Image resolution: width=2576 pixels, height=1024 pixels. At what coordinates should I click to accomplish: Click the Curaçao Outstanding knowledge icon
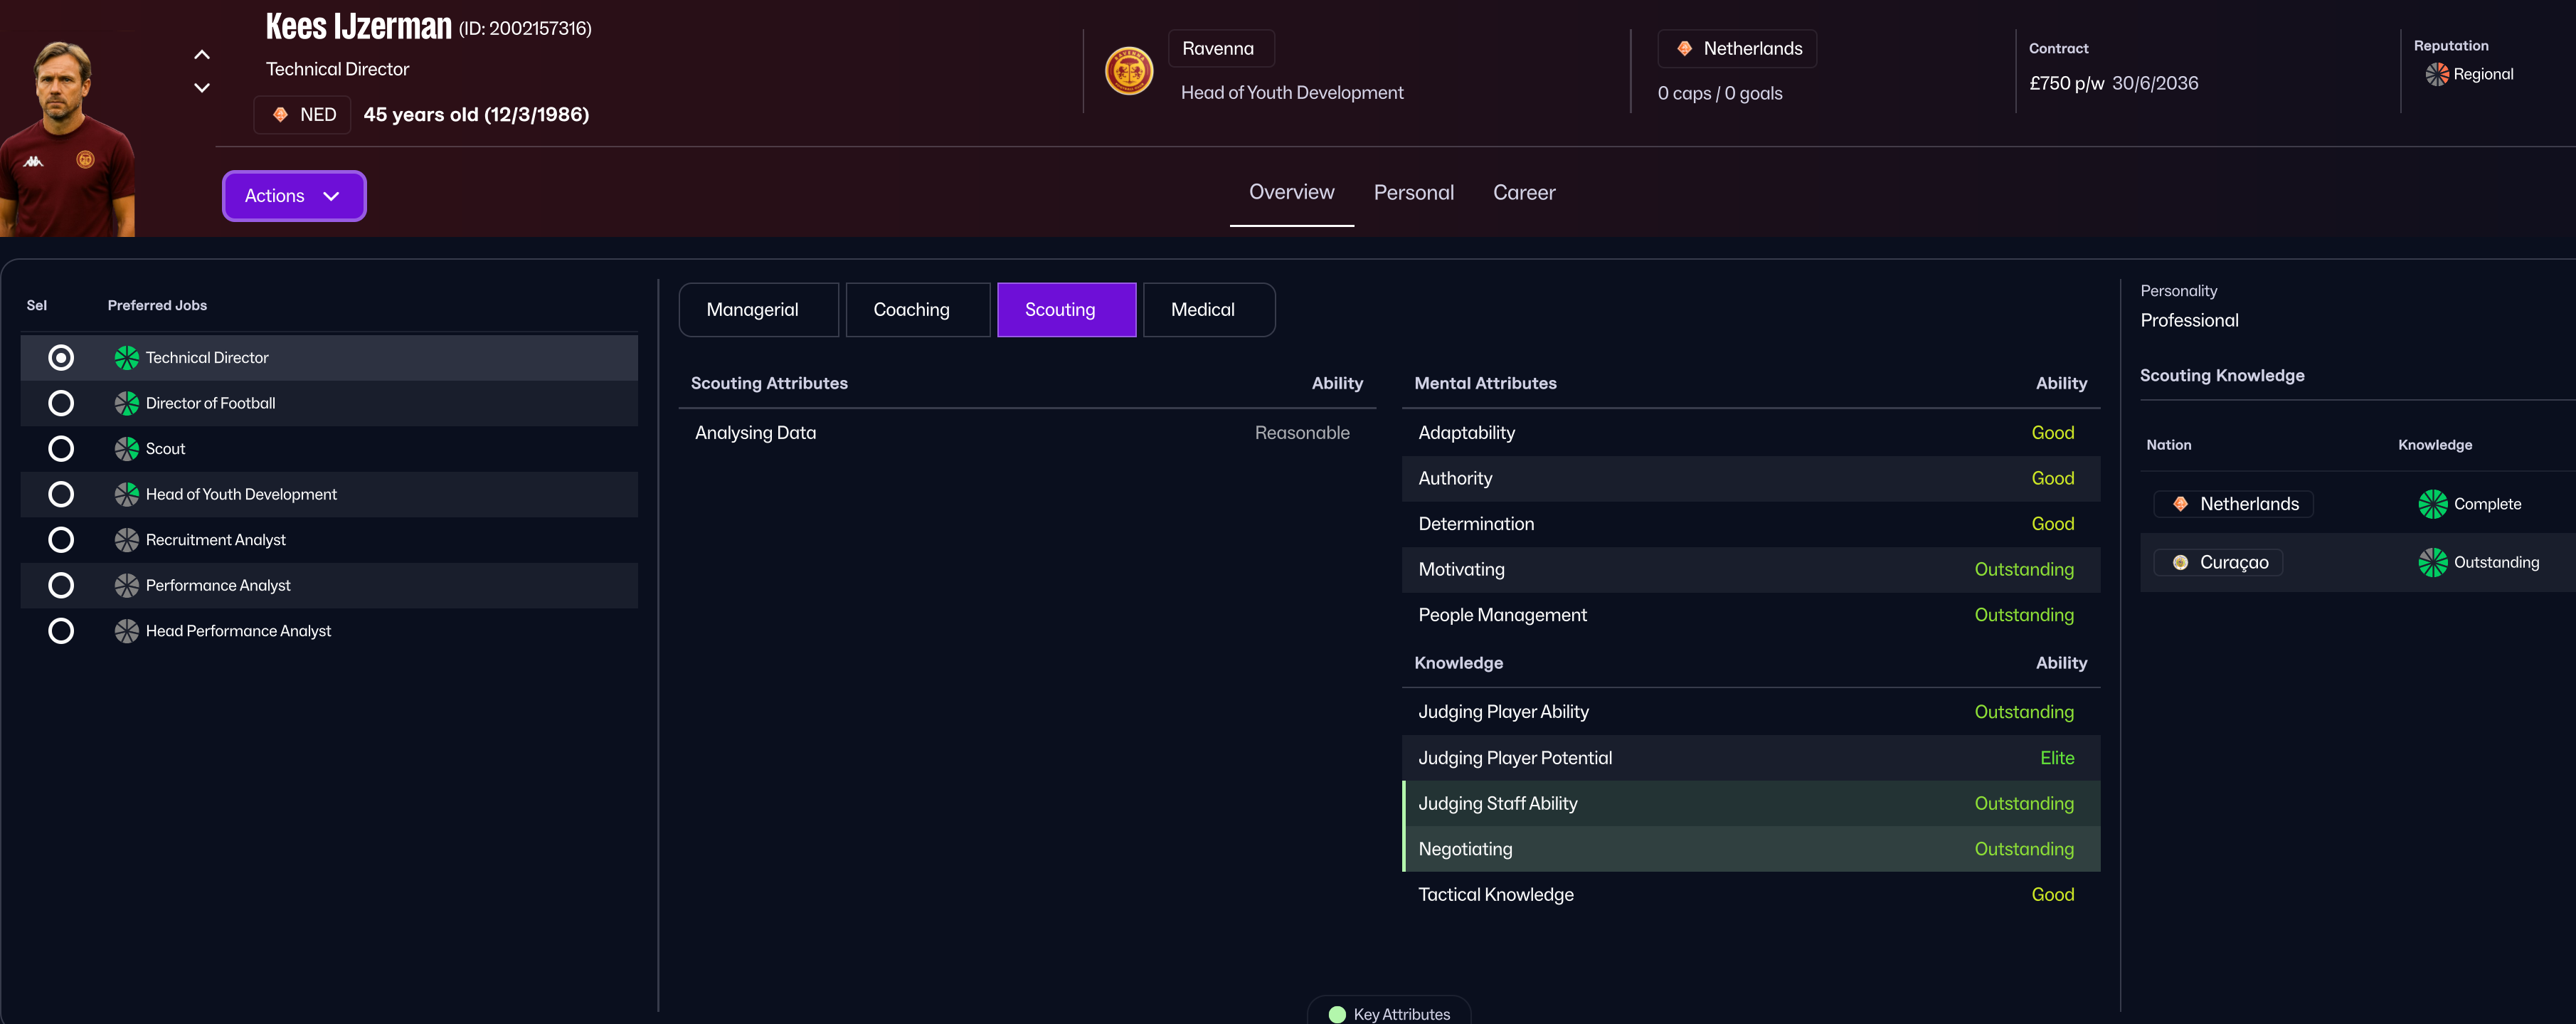(x=2432, y=562)
